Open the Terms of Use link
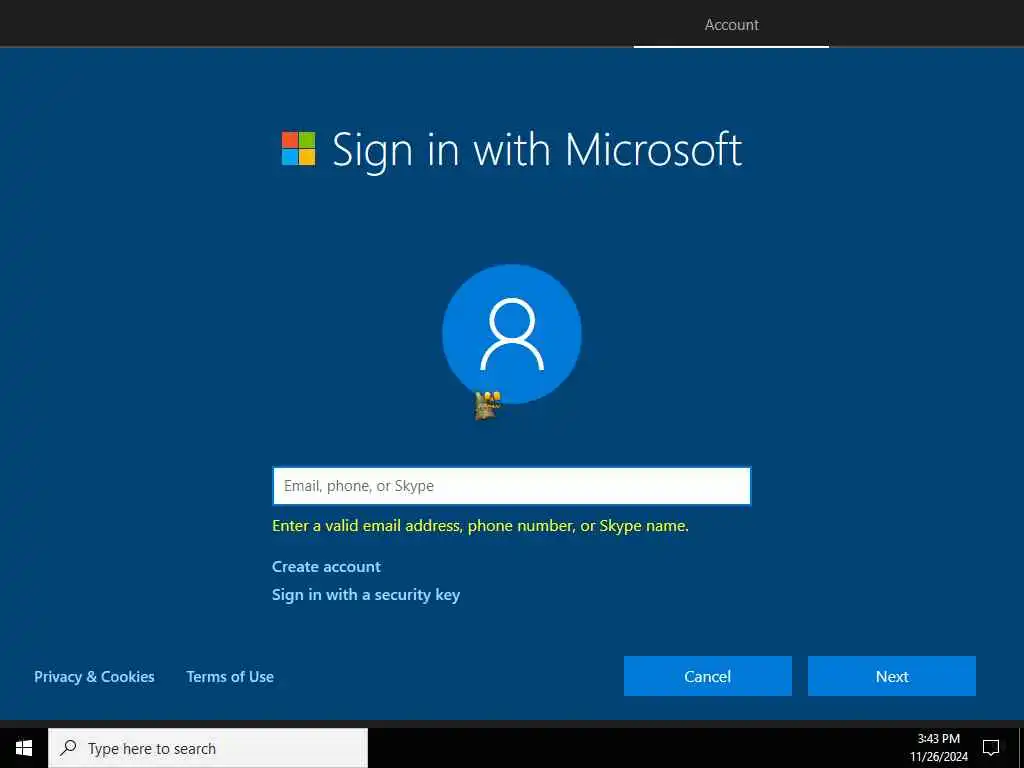 [230, 677]
